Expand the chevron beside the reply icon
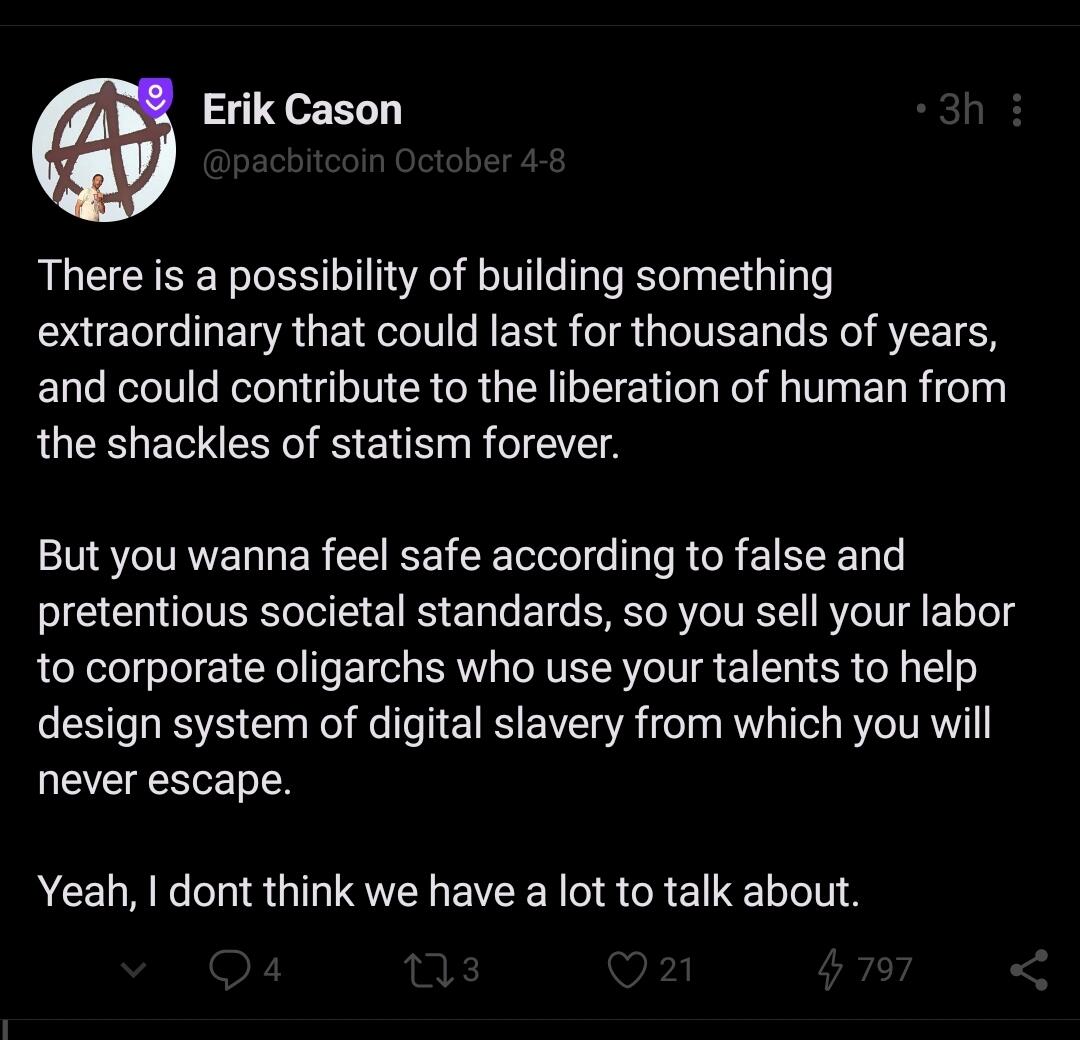Image resolution: width=1080 pixels, height=1040 pixels. tap(134, 970)
